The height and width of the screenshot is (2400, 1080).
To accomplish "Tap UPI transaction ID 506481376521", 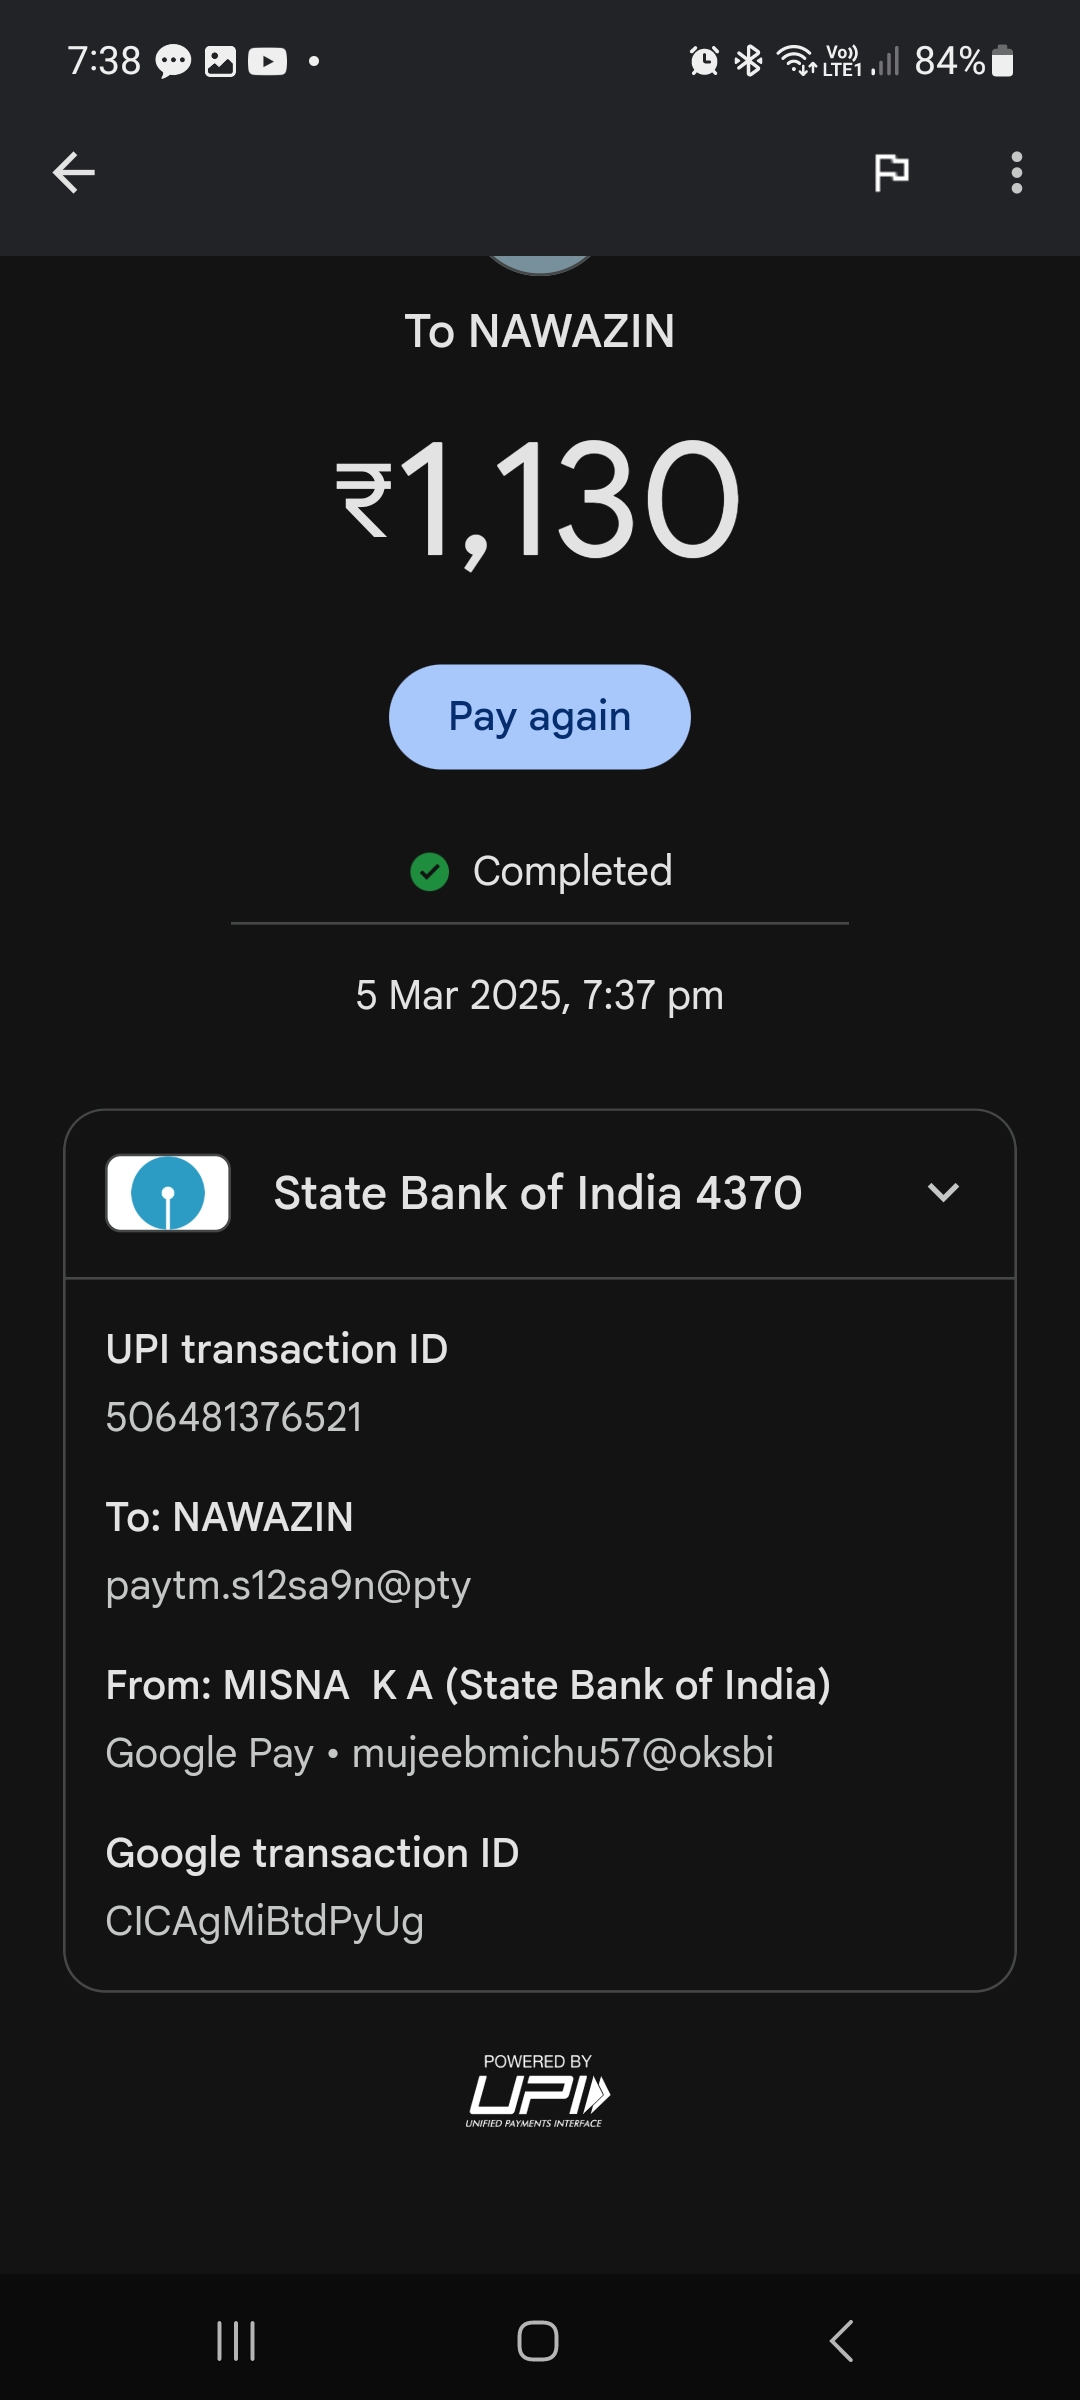I will [234, 1417].
